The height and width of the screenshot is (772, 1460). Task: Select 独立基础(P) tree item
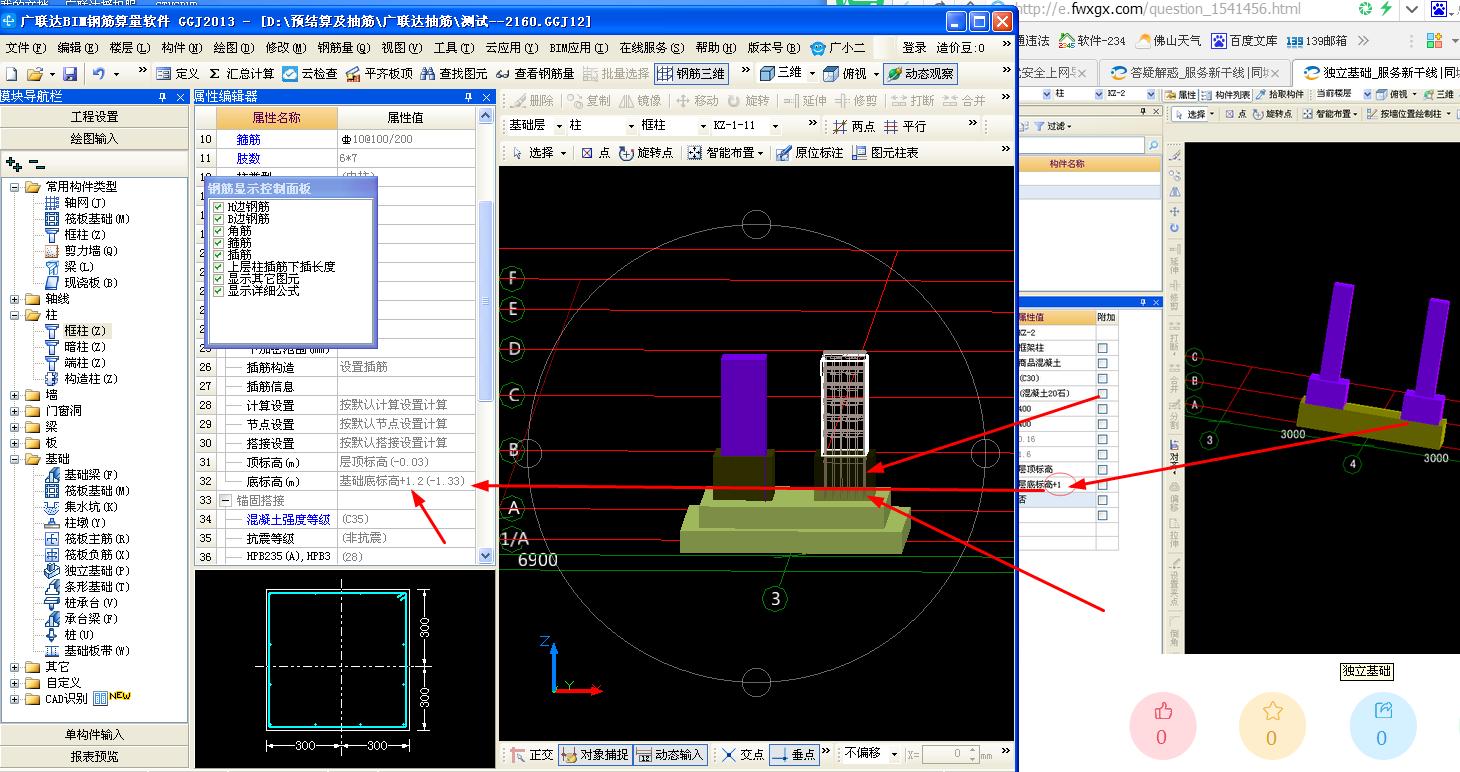pos(97,571)
